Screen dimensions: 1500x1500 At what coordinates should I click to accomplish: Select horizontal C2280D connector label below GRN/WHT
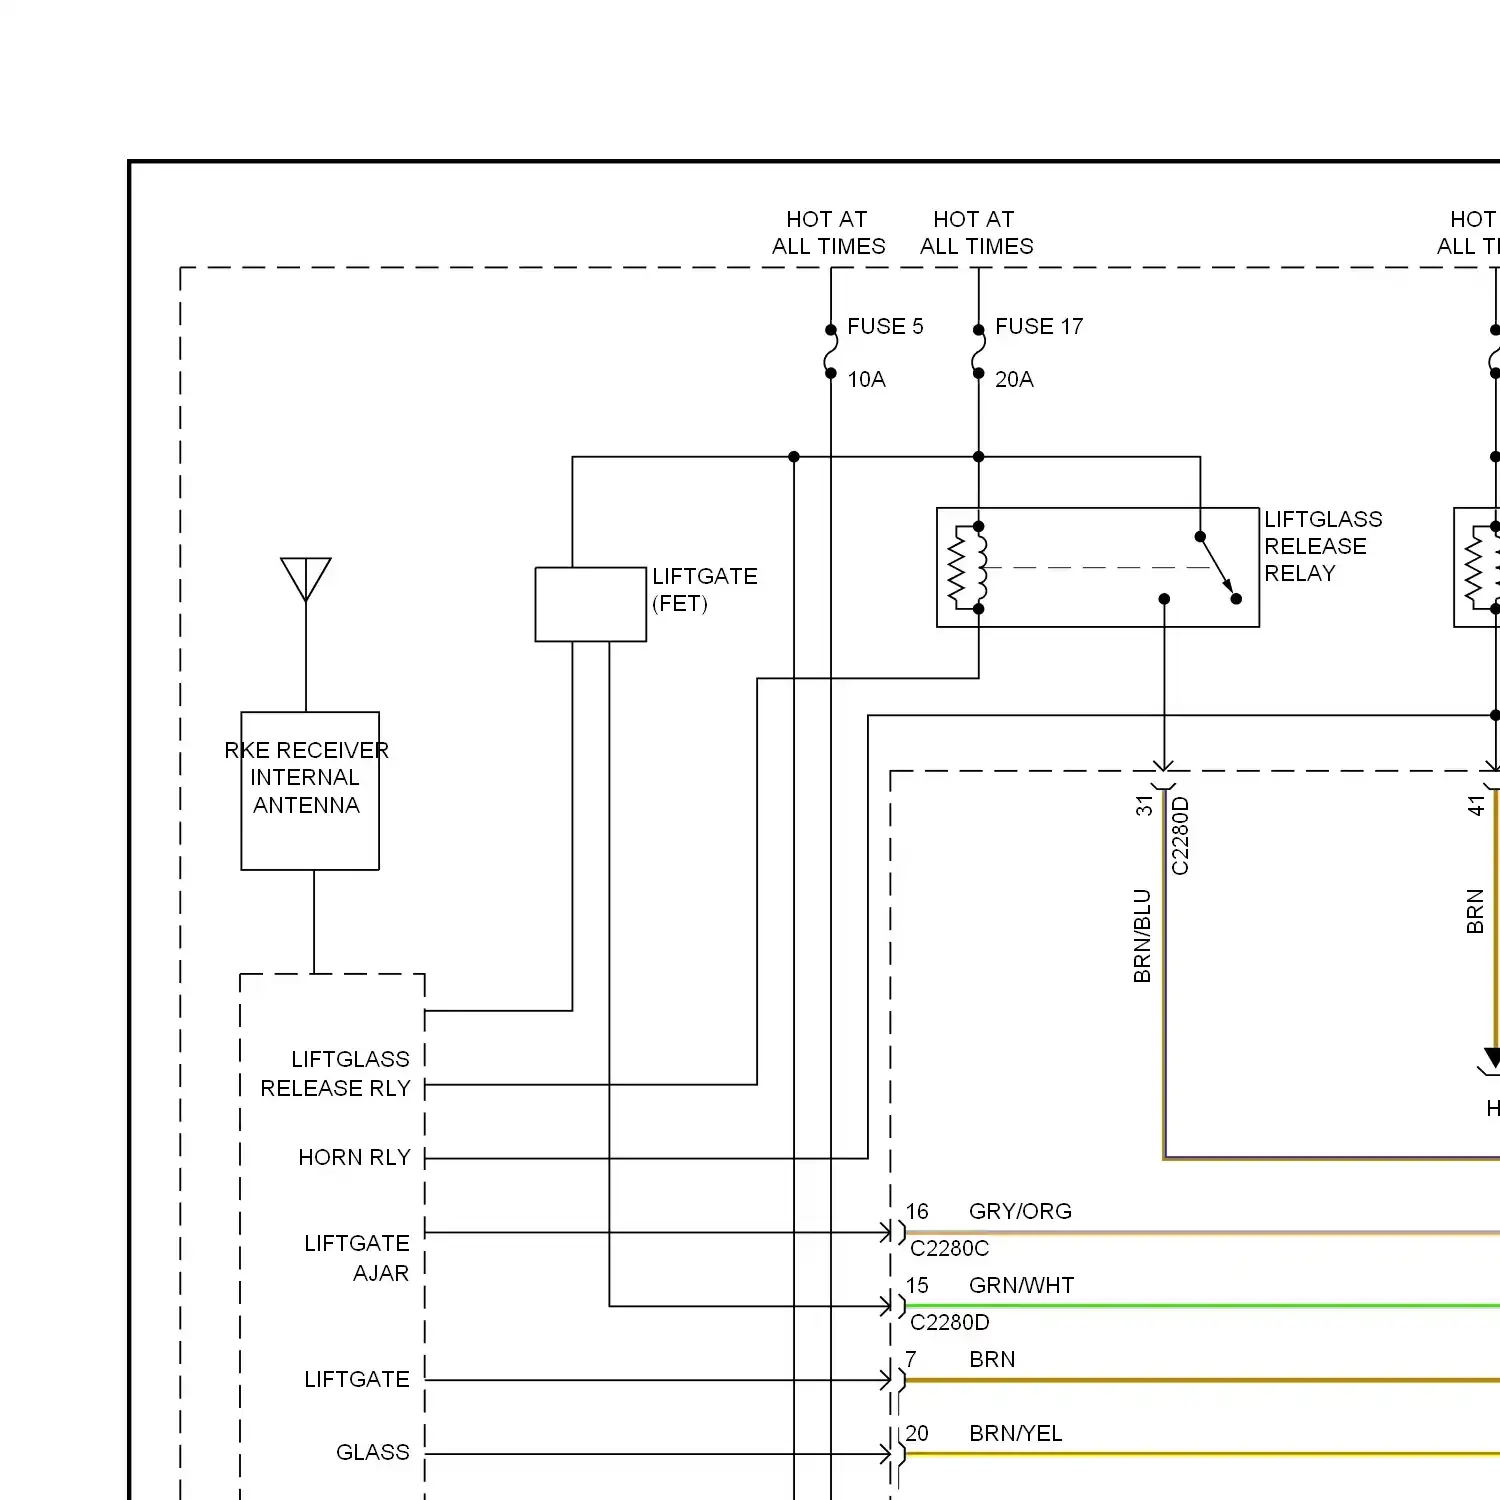pos(950,1322)
